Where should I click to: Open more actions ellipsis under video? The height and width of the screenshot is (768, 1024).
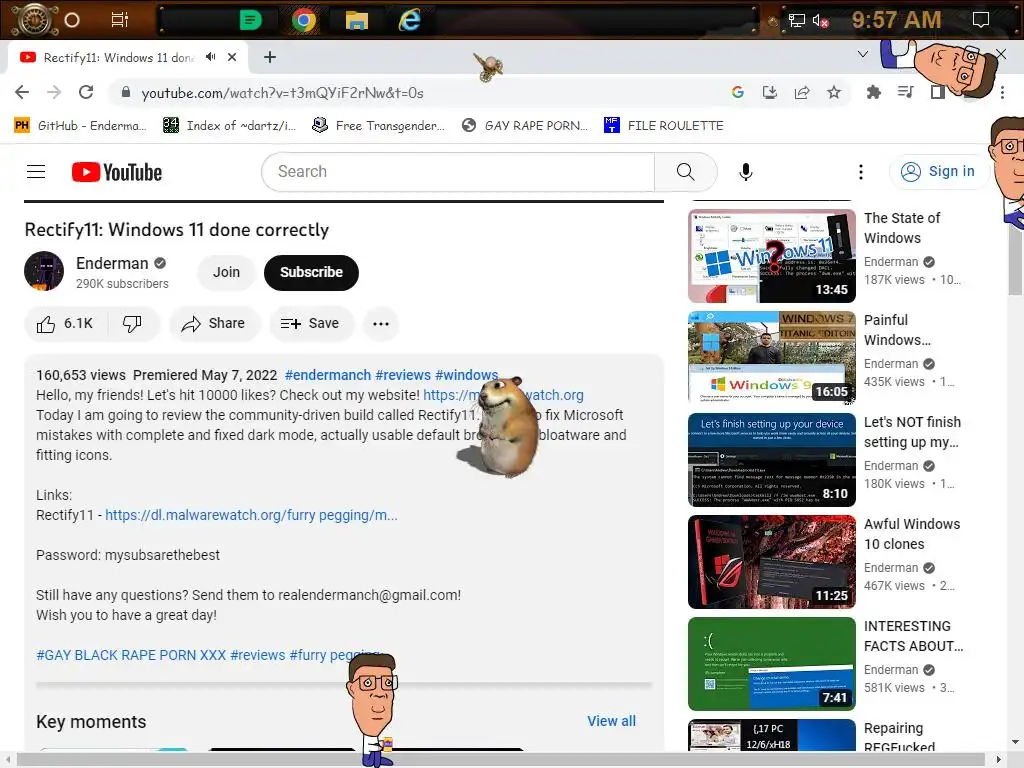click(x=381, y=324)
